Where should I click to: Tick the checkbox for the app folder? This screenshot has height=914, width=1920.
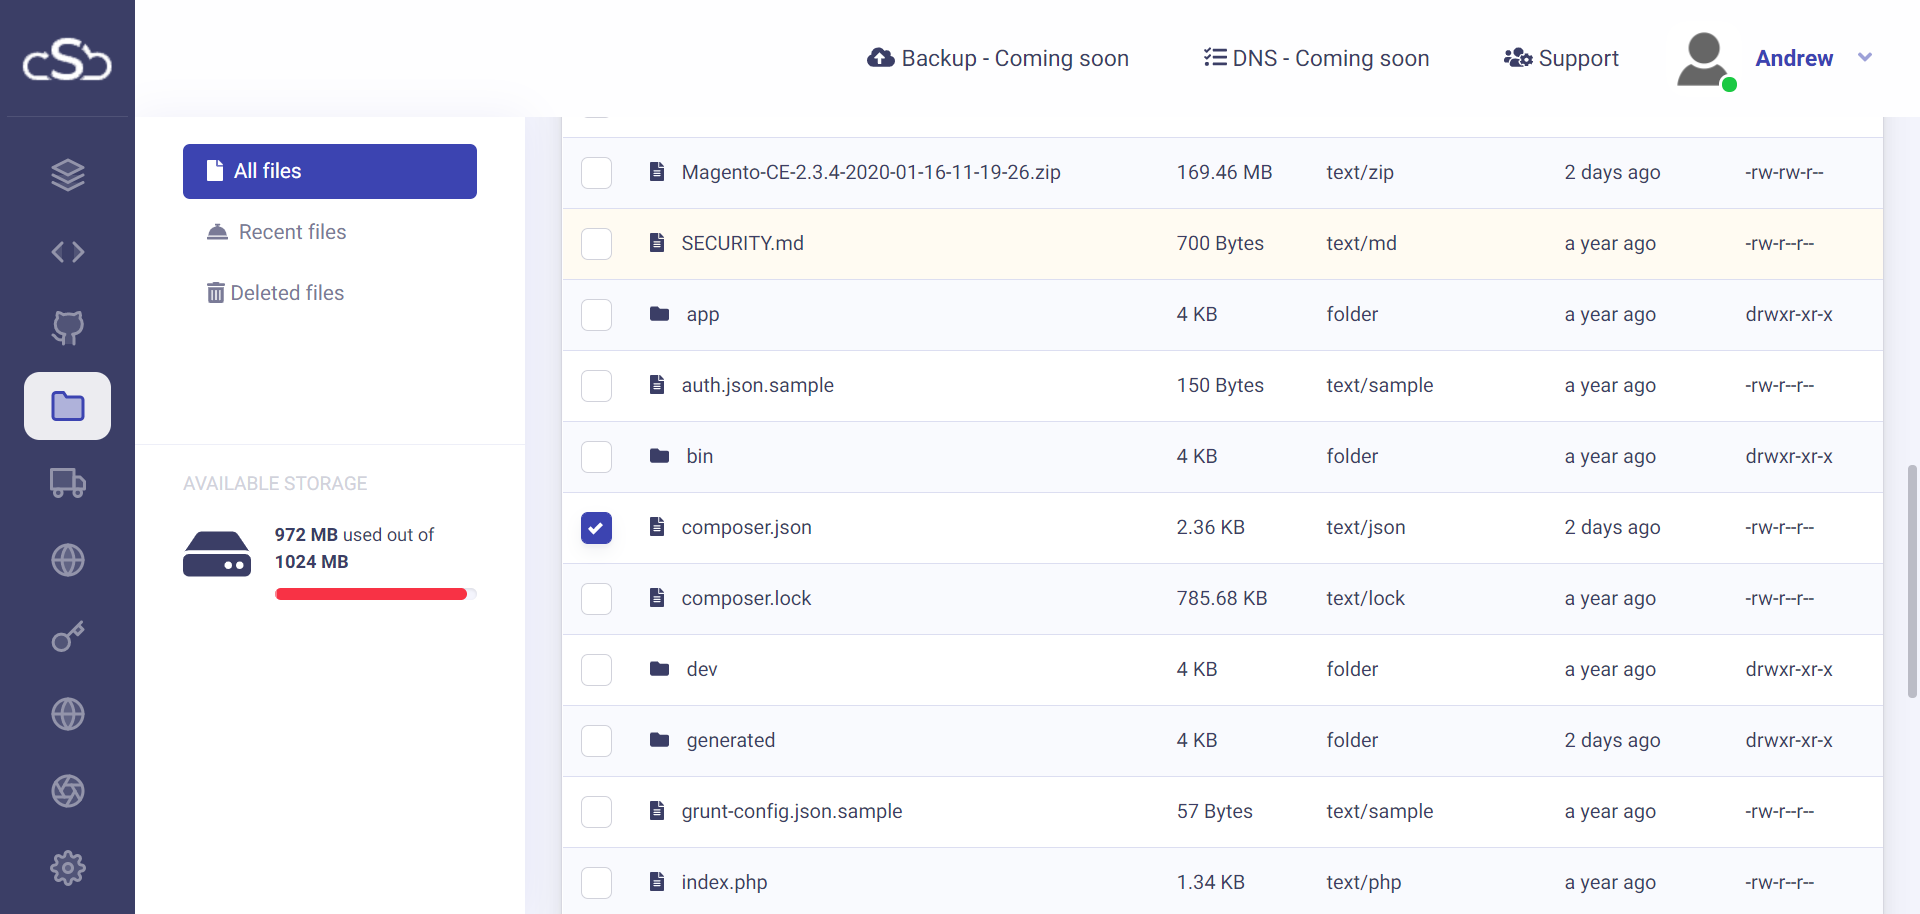(x=596, y=315)
